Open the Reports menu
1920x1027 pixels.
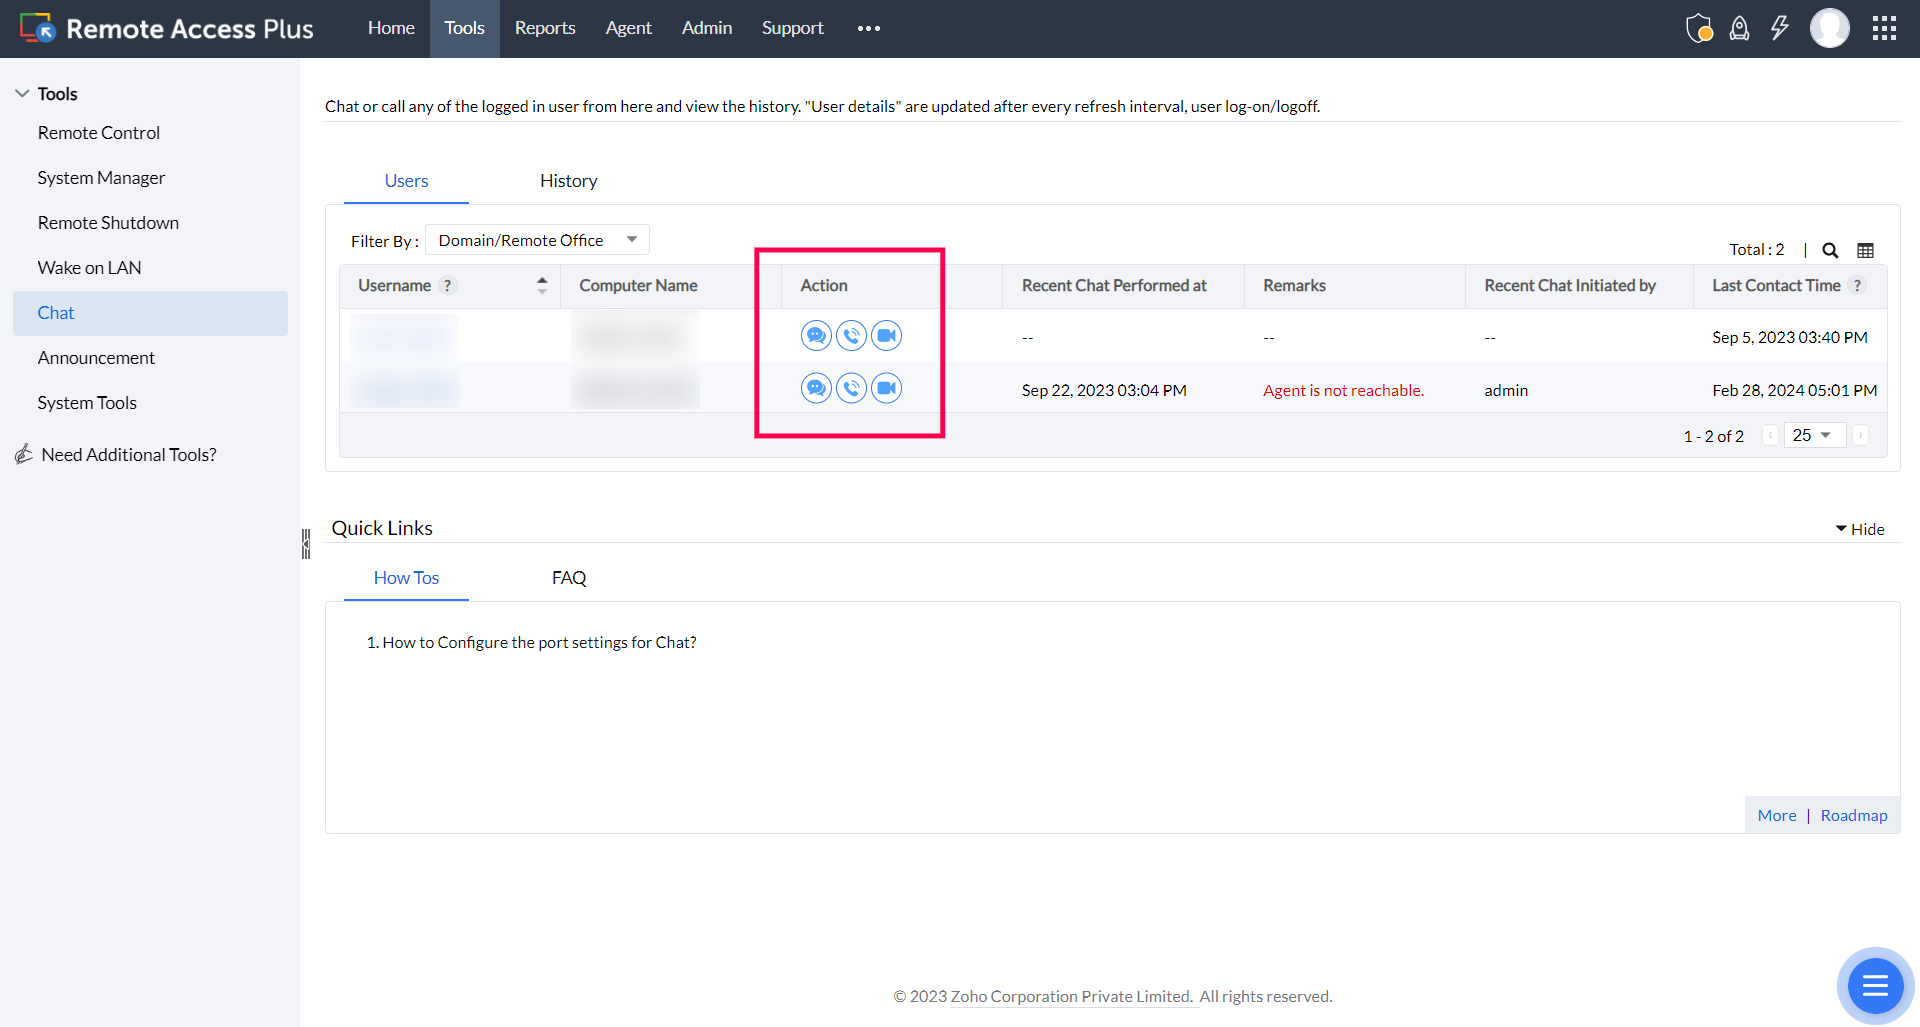click(x=545, y=28)
